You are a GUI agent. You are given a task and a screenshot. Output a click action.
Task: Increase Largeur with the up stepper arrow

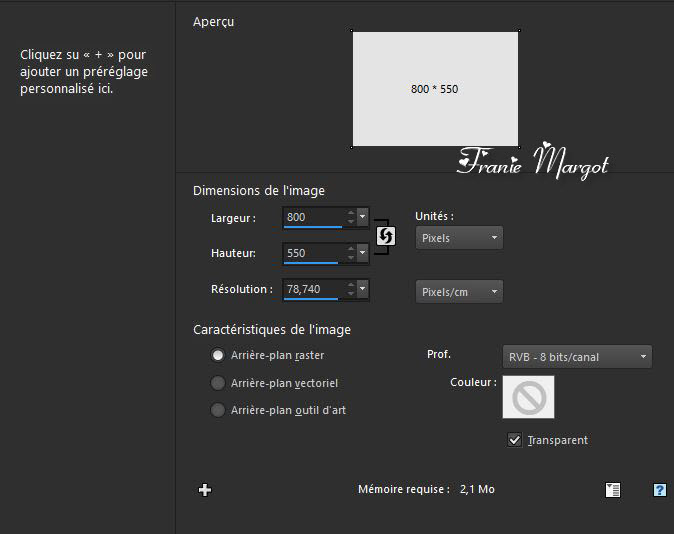click(x=350, y=213)
